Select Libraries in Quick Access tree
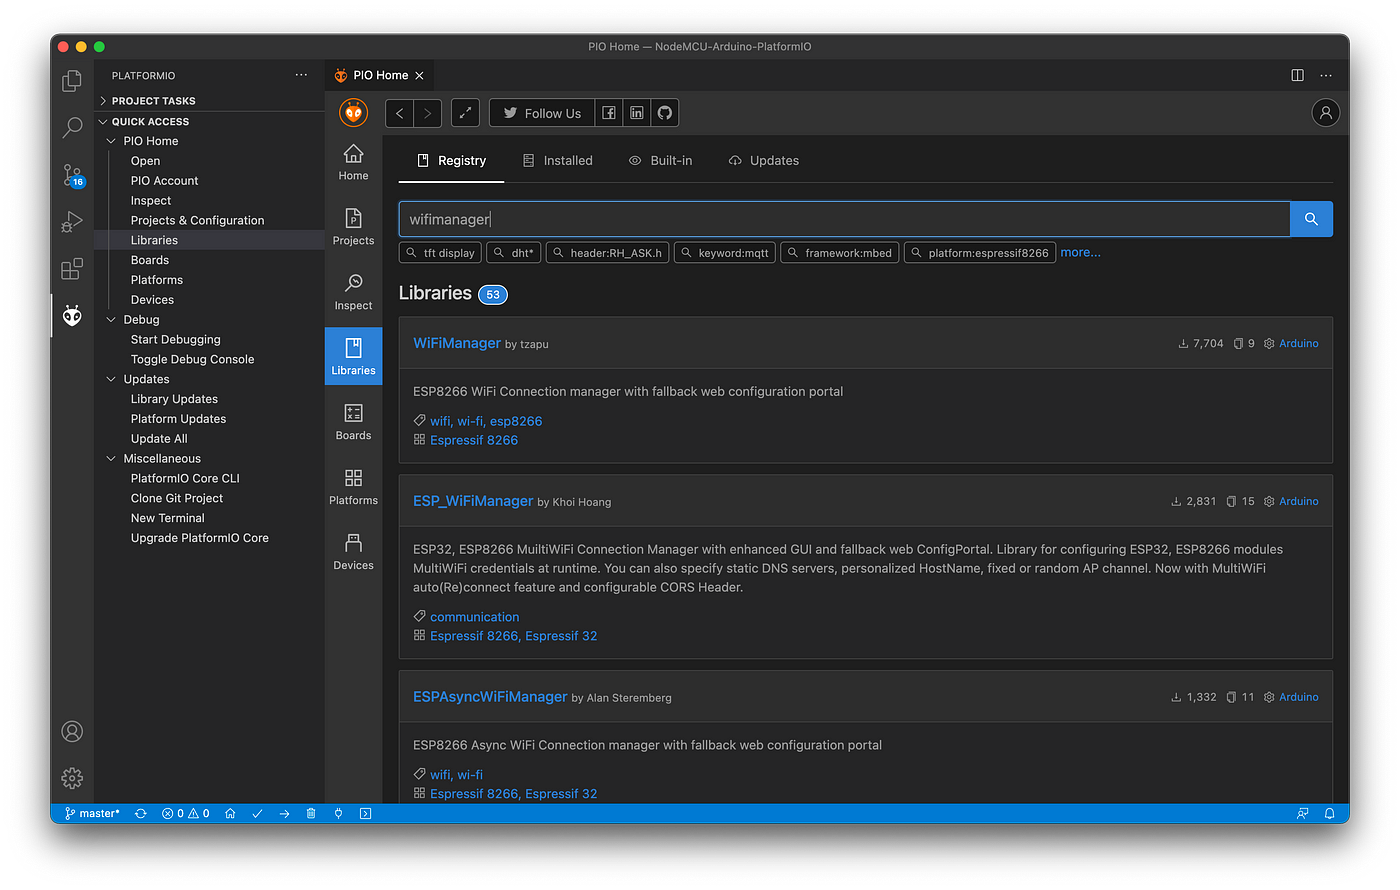The height and width of the screenshot is (890, 1400). [154, 240]
